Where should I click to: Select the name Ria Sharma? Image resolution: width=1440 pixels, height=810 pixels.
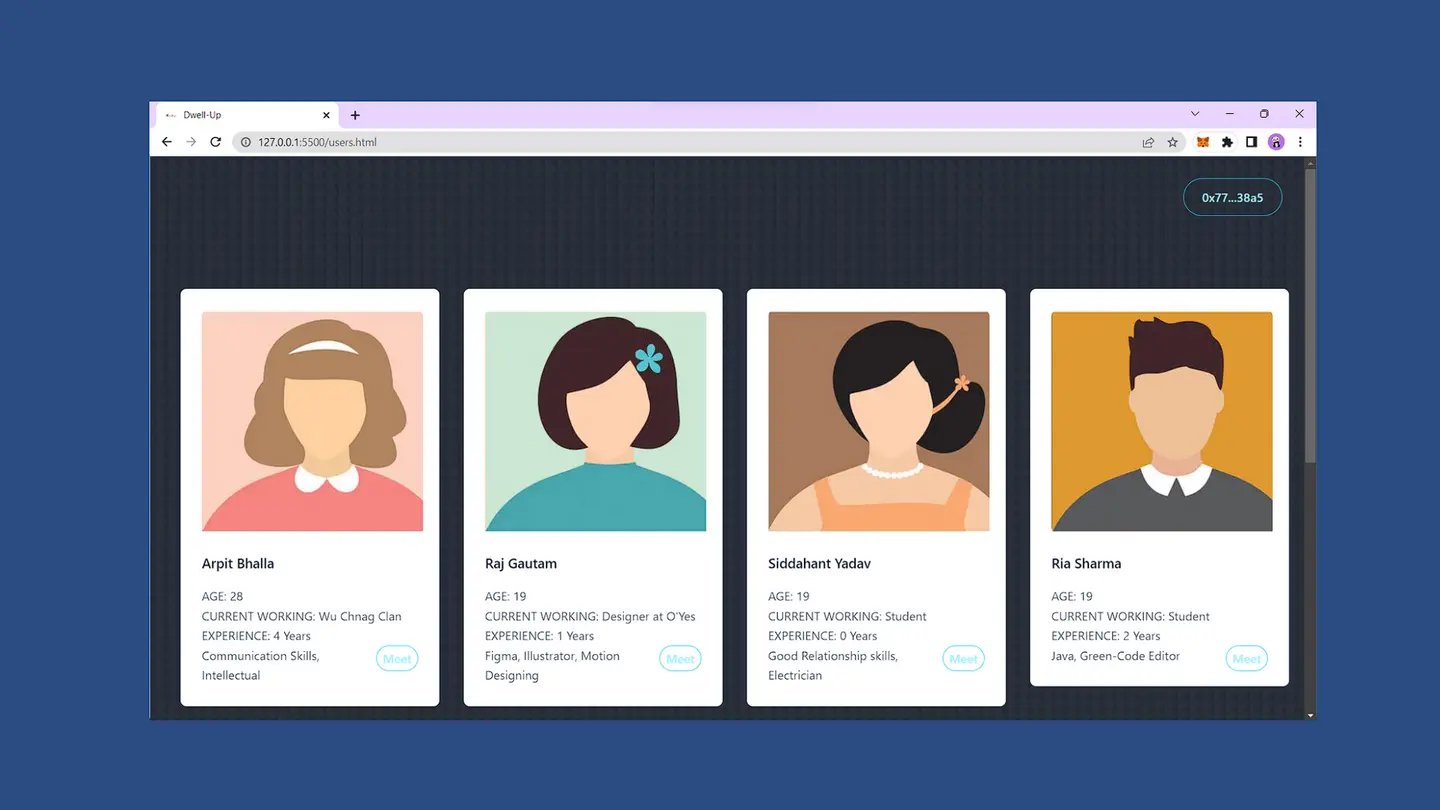(x=1086, y=564)
